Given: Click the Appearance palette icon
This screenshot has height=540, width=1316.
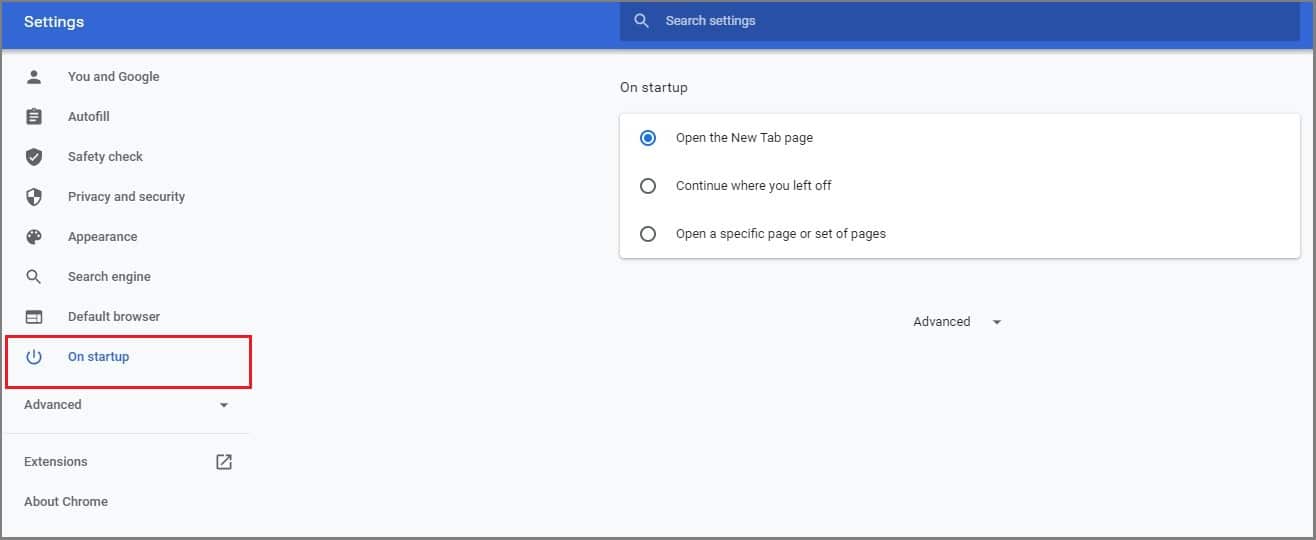Looking at the screenshot, I should click(x=34, y=237).
